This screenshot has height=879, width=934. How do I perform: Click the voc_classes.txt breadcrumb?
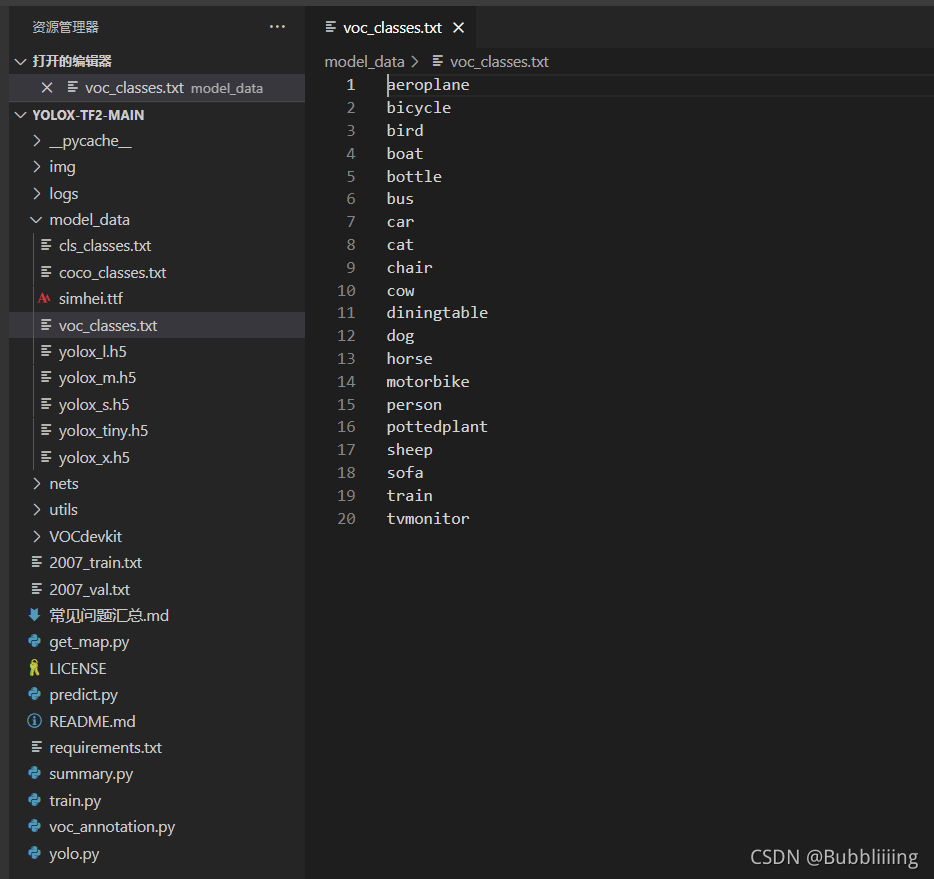(x=499, y=61)
